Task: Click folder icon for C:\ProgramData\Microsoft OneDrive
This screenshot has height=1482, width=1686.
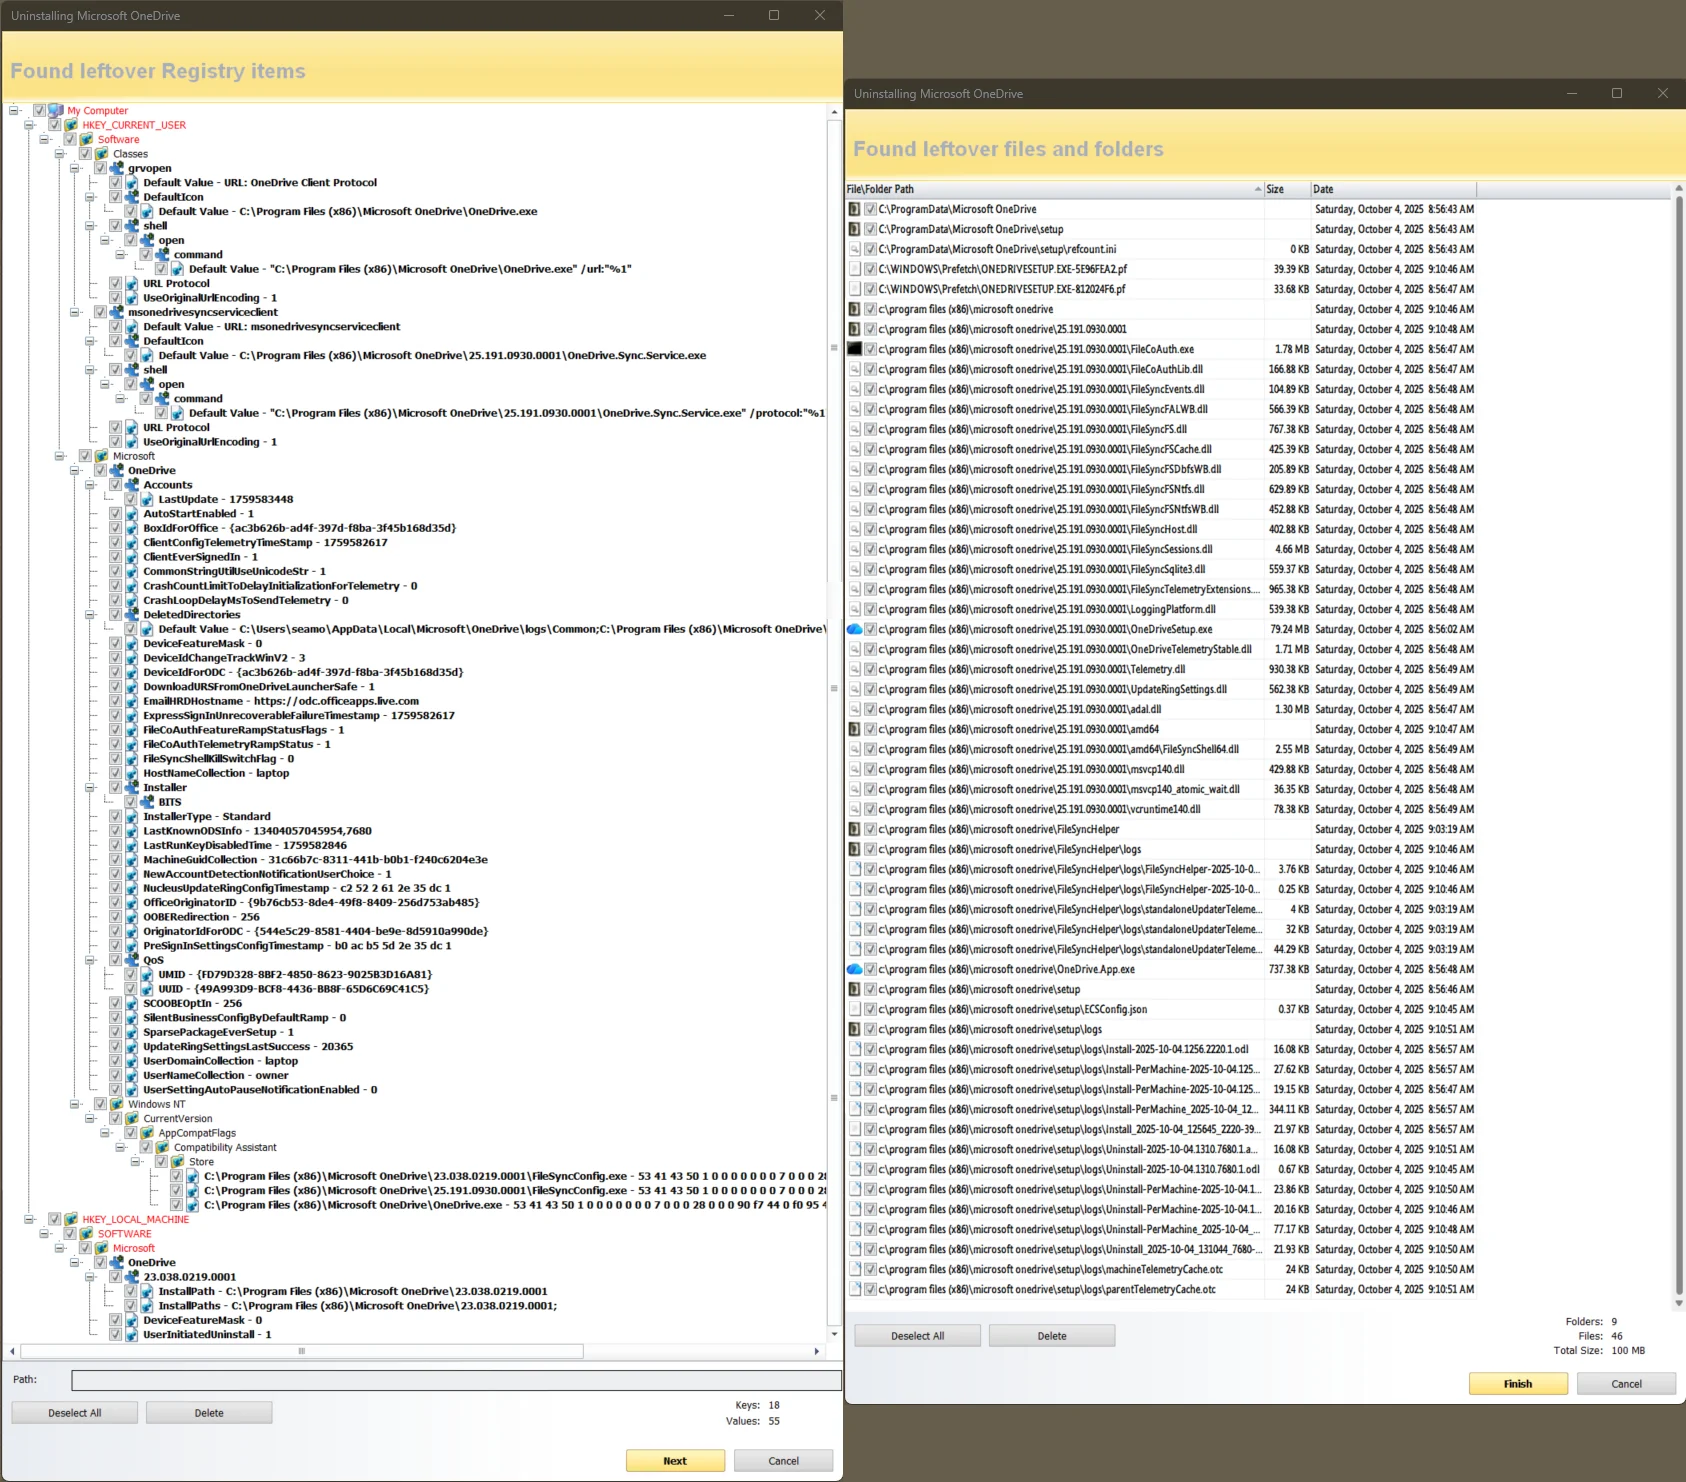Action: 854,209
